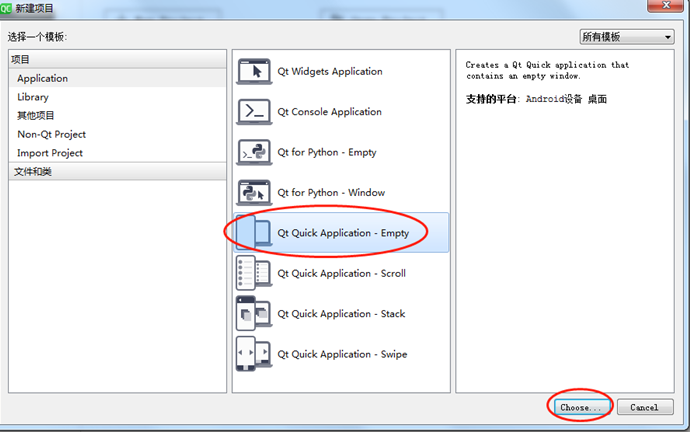Click the Qt Quick Application Scroll icon
The height and width of the screenshot is (433, 692).
tap(254, 273)
